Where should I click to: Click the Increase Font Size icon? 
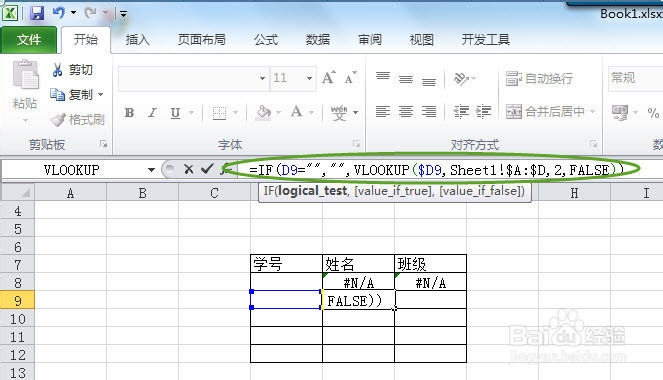coord(329,78)
